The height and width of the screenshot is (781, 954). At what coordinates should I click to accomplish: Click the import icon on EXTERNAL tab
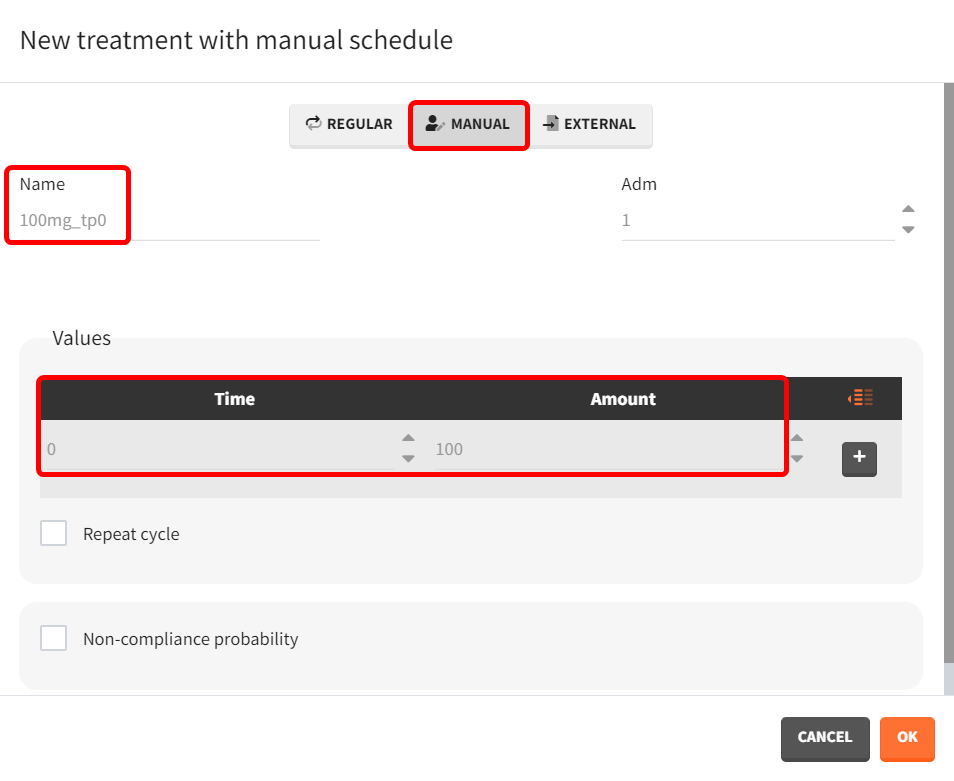tap(551, 124)
